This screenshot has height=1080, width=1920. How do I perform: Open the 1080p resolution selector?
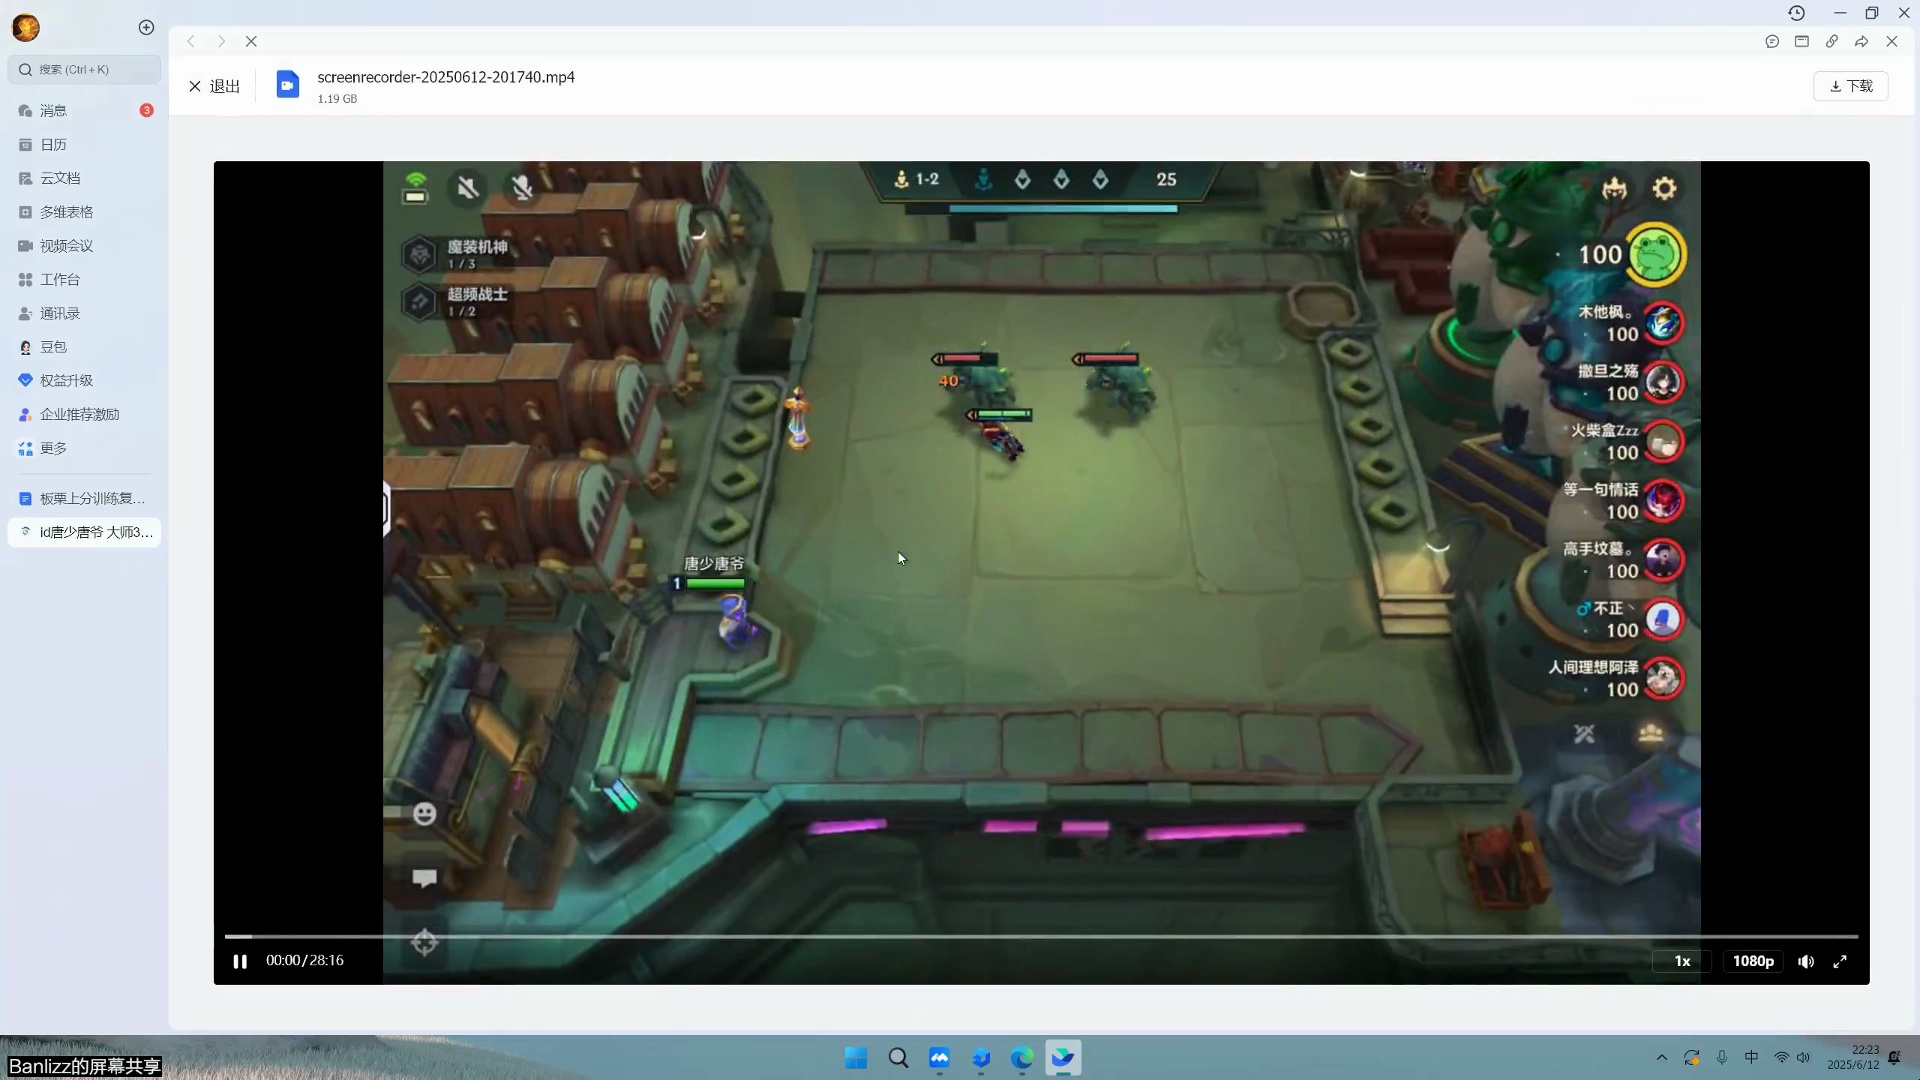pyautogui.click(x=1753, y=961)
